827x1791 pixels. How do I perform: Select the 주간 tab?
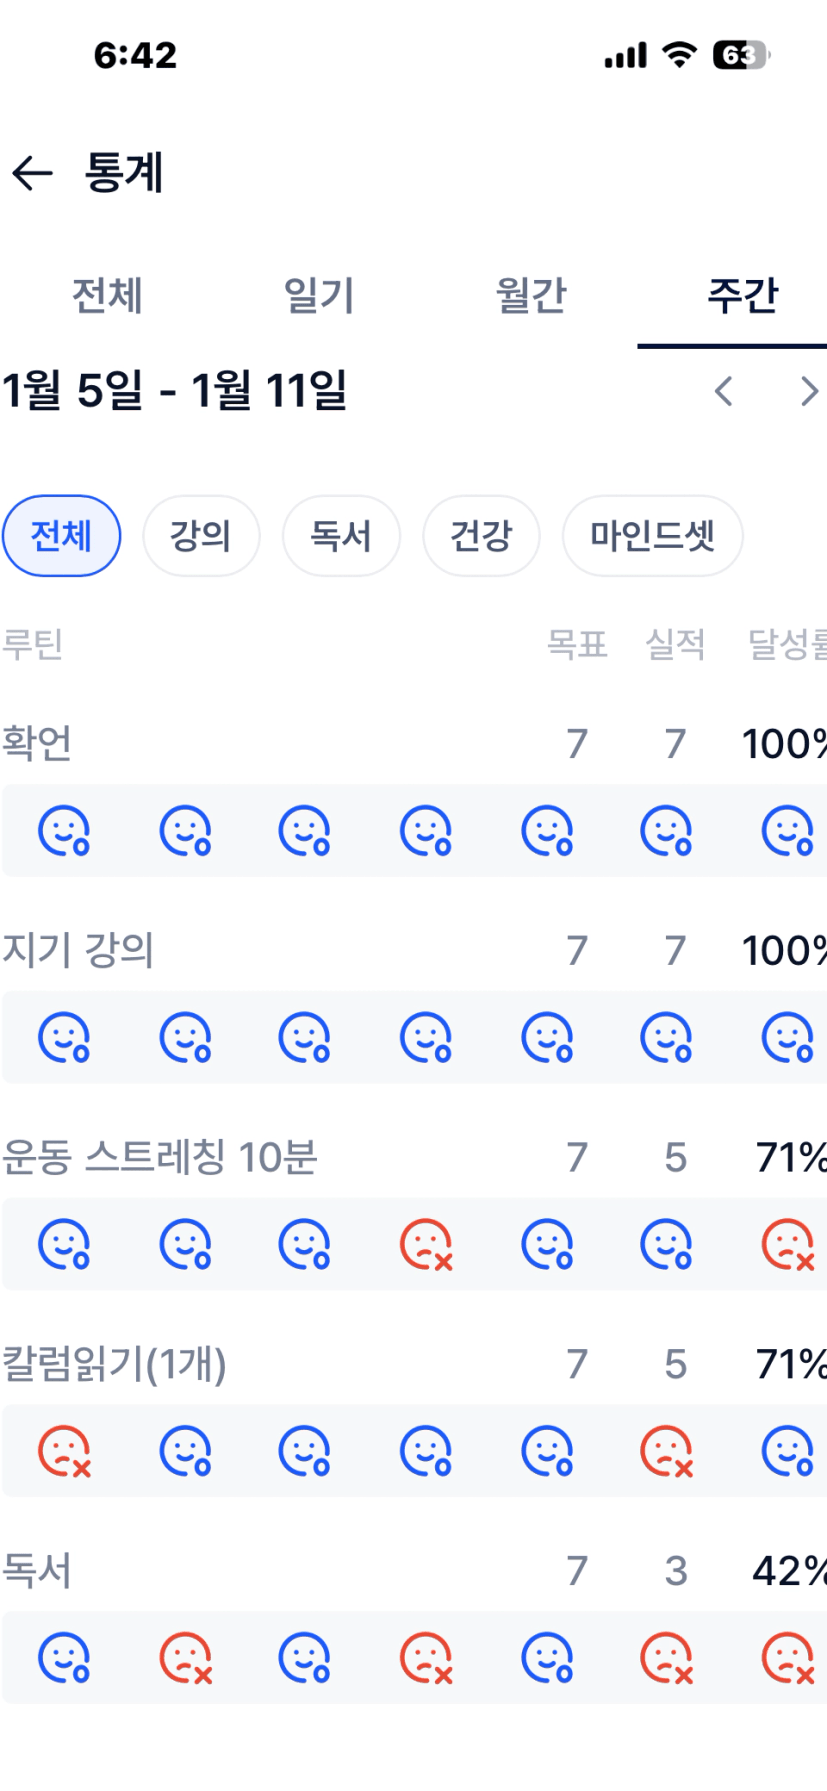pyautogui.click(x=742, y=296)
